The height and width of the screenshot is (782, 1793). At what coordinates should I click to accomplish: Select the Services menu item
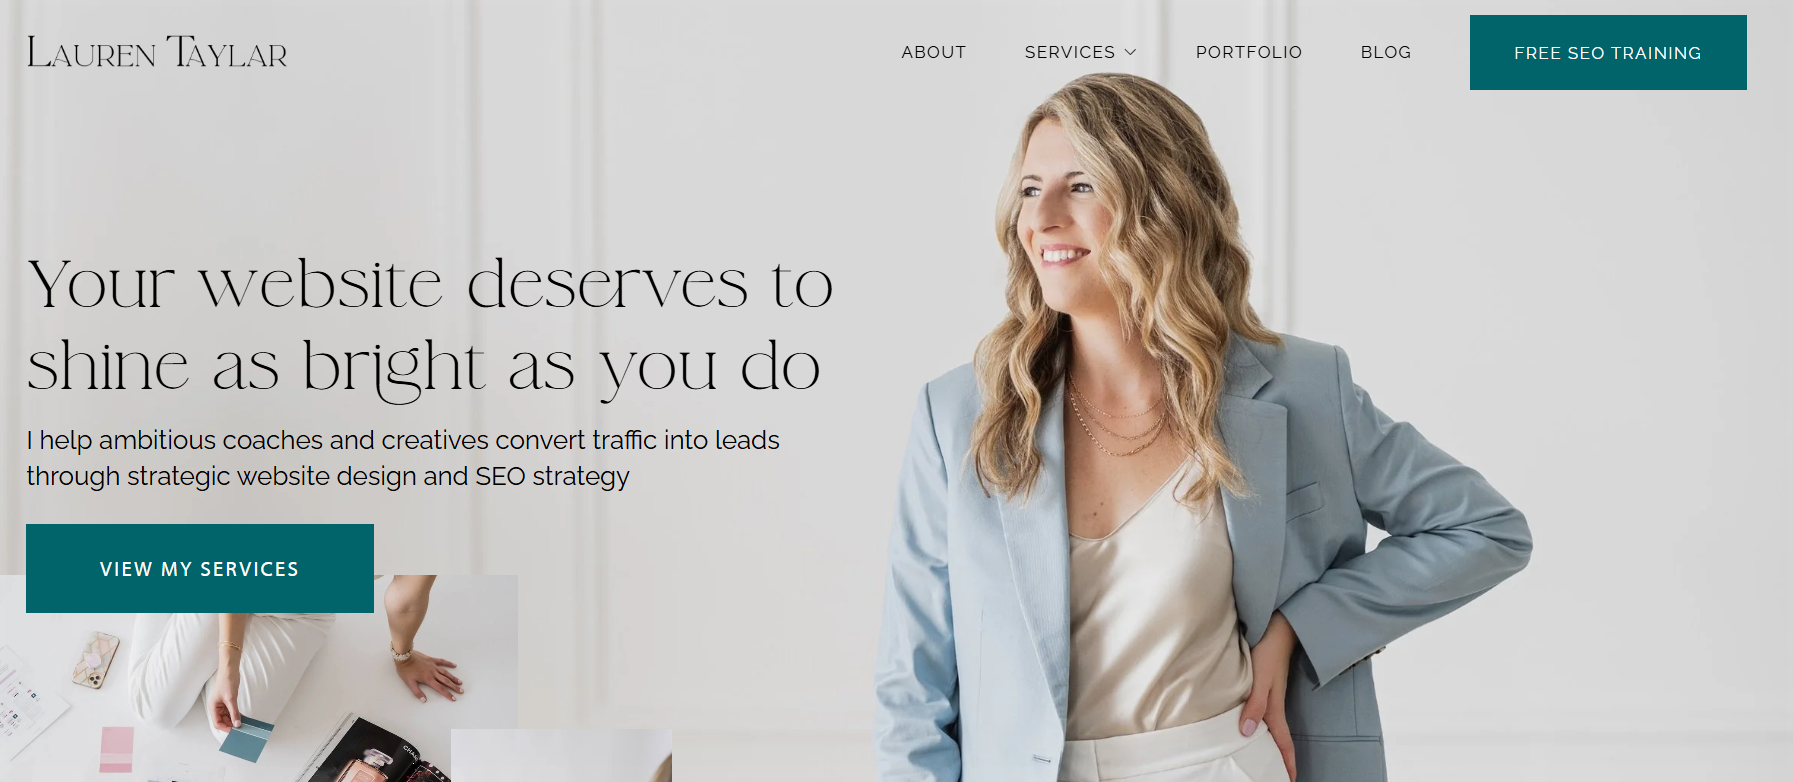tap(1069, 52)
